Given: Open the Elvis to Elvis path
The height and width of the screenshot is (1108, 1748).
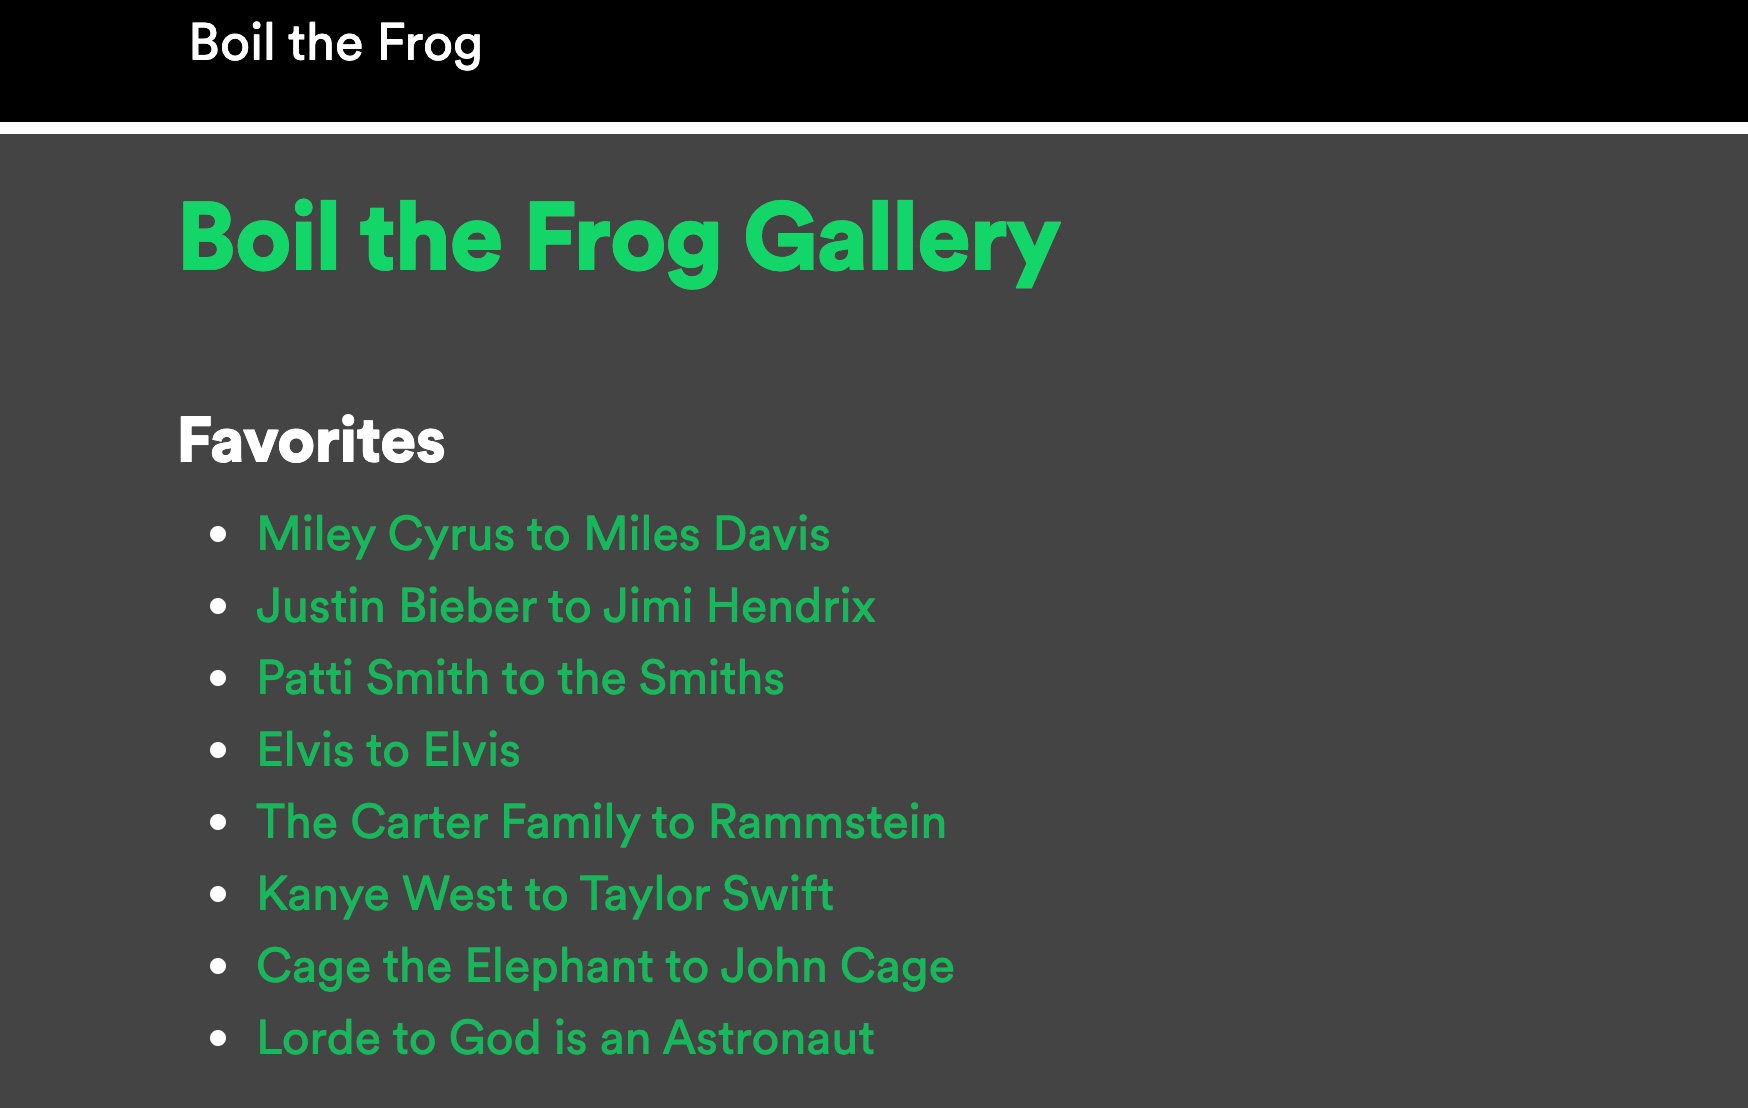Looking at the screenshot, I should click(x=388, y=750).
